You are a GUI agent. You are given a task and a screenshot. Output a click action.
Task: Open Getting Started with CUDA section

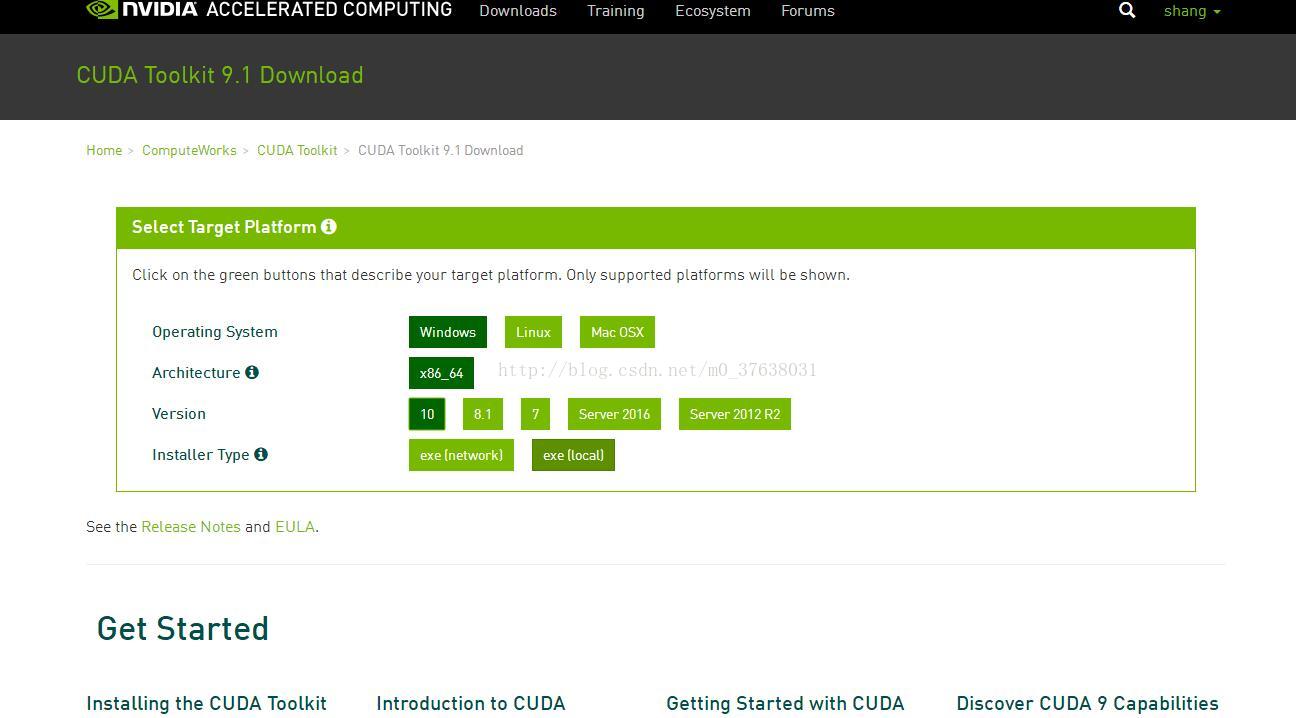pos(785,703)
